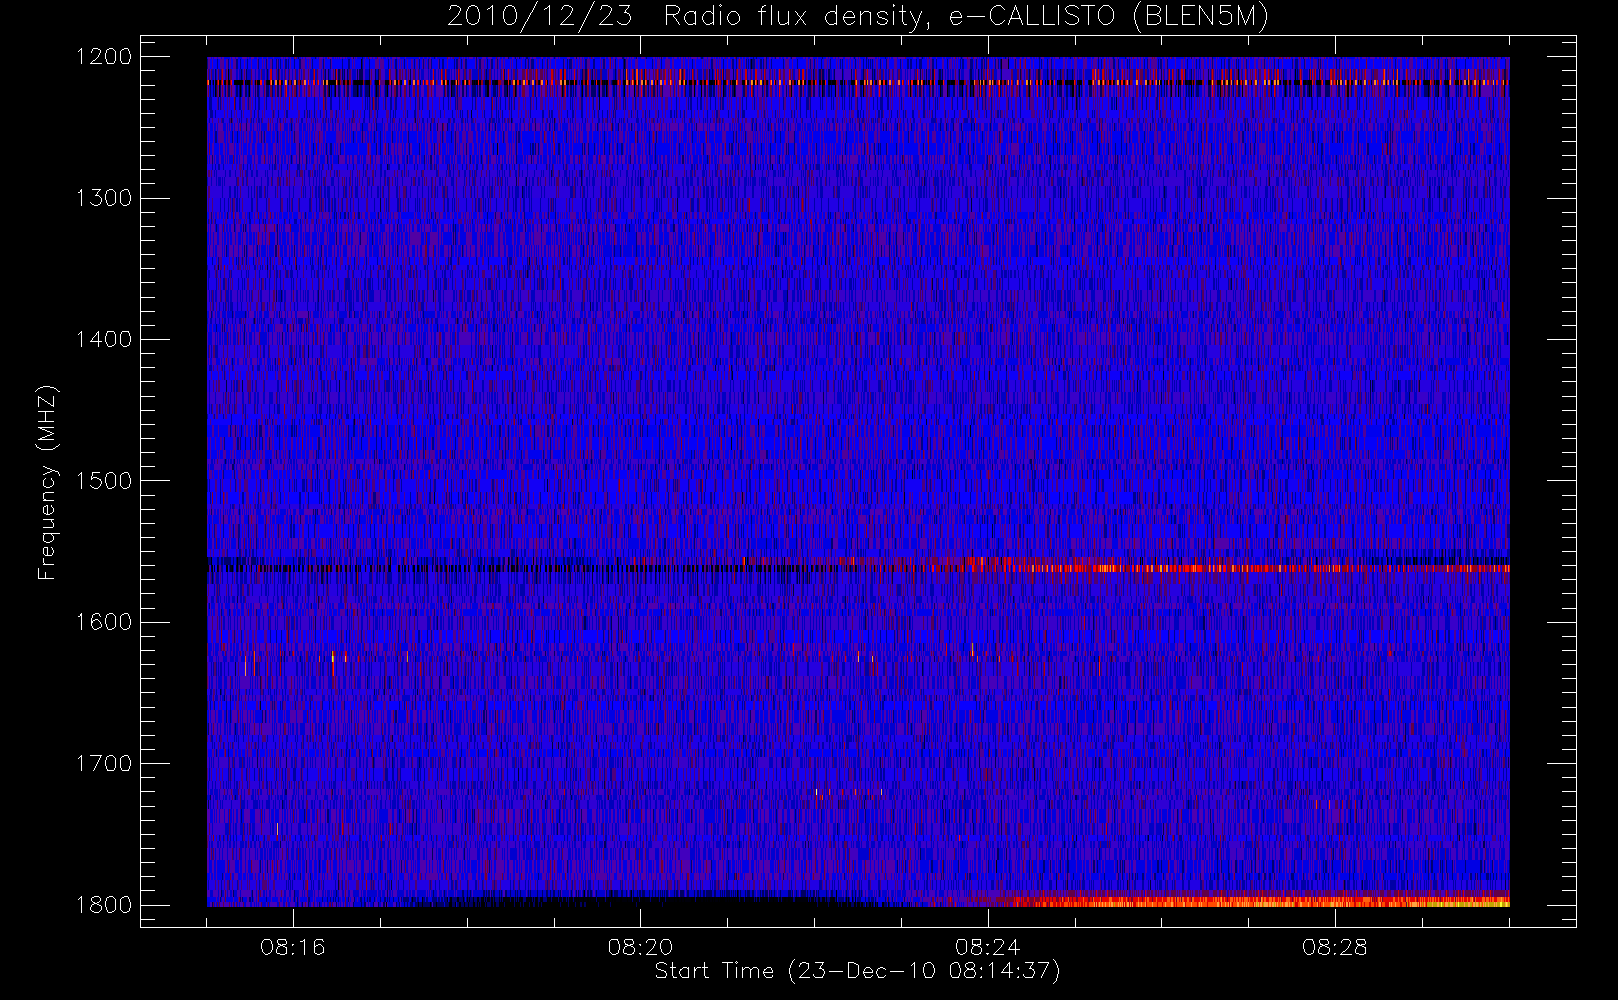
Task: Click the 1600 frequency tick label
Action: point(104,622)
